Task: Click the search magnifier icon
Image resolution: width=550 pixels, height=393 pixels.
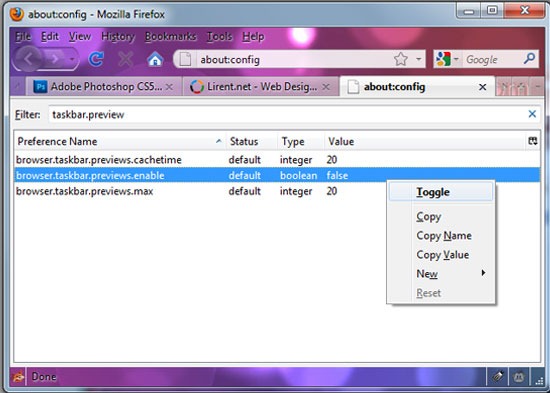Action: pyautogui.click(x=529, y=59)
